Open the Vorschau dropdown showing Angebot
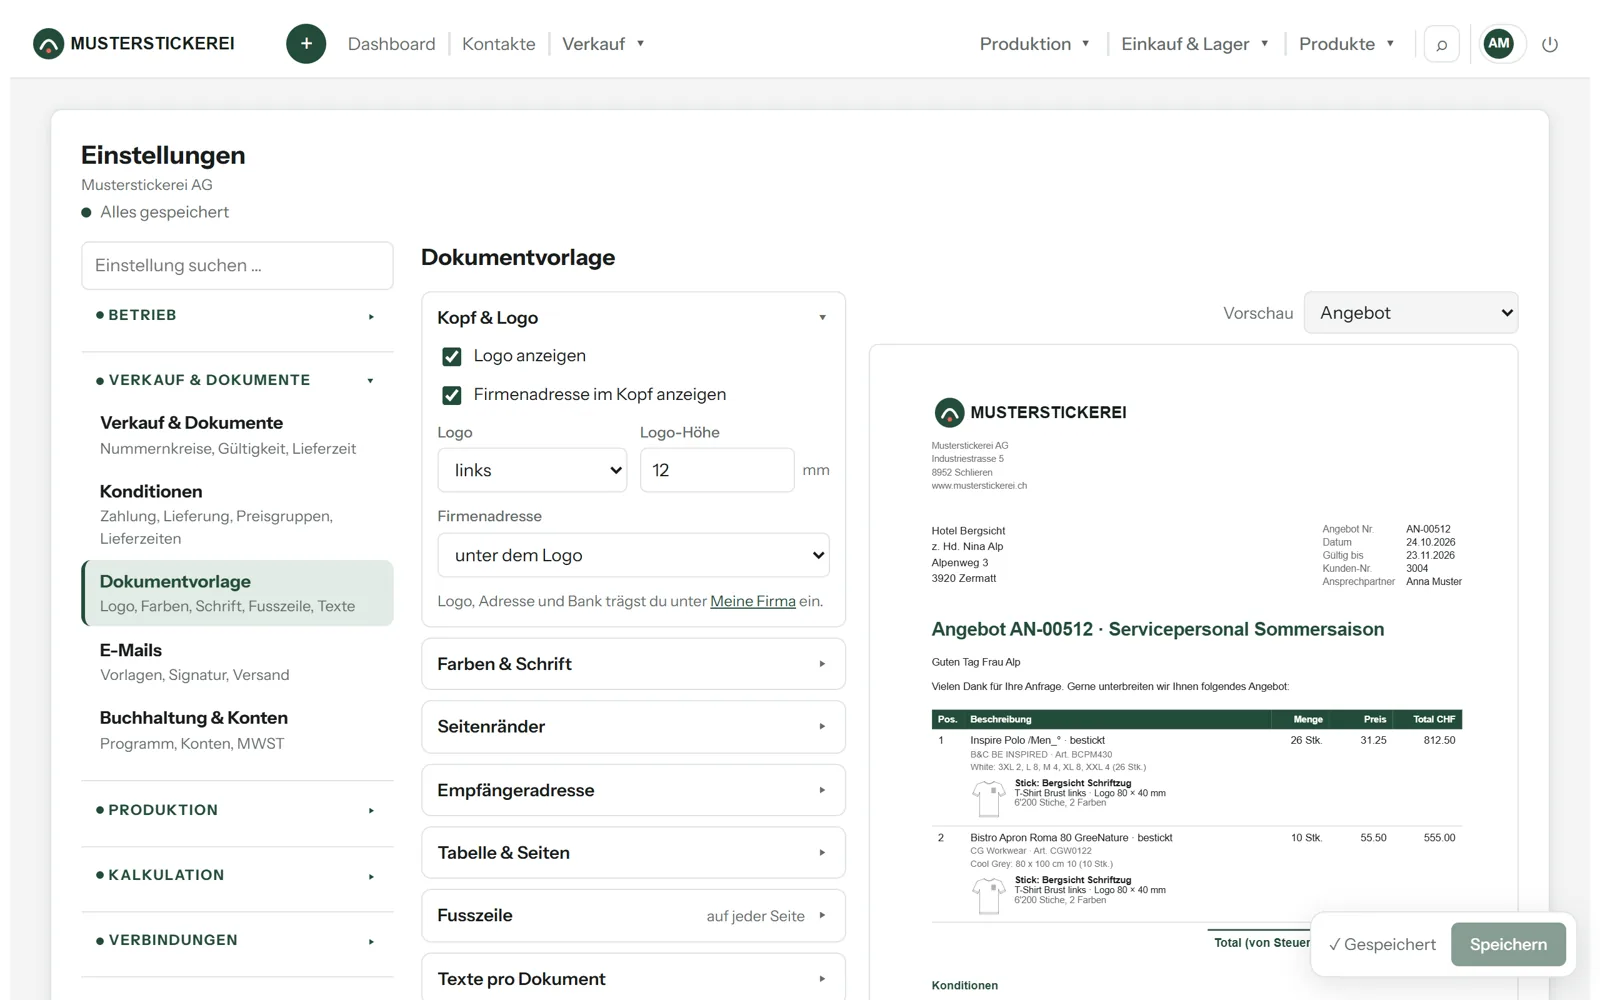This screenshot has width=1600, height=1000. pyautogui.click(x=1410, y=313)
